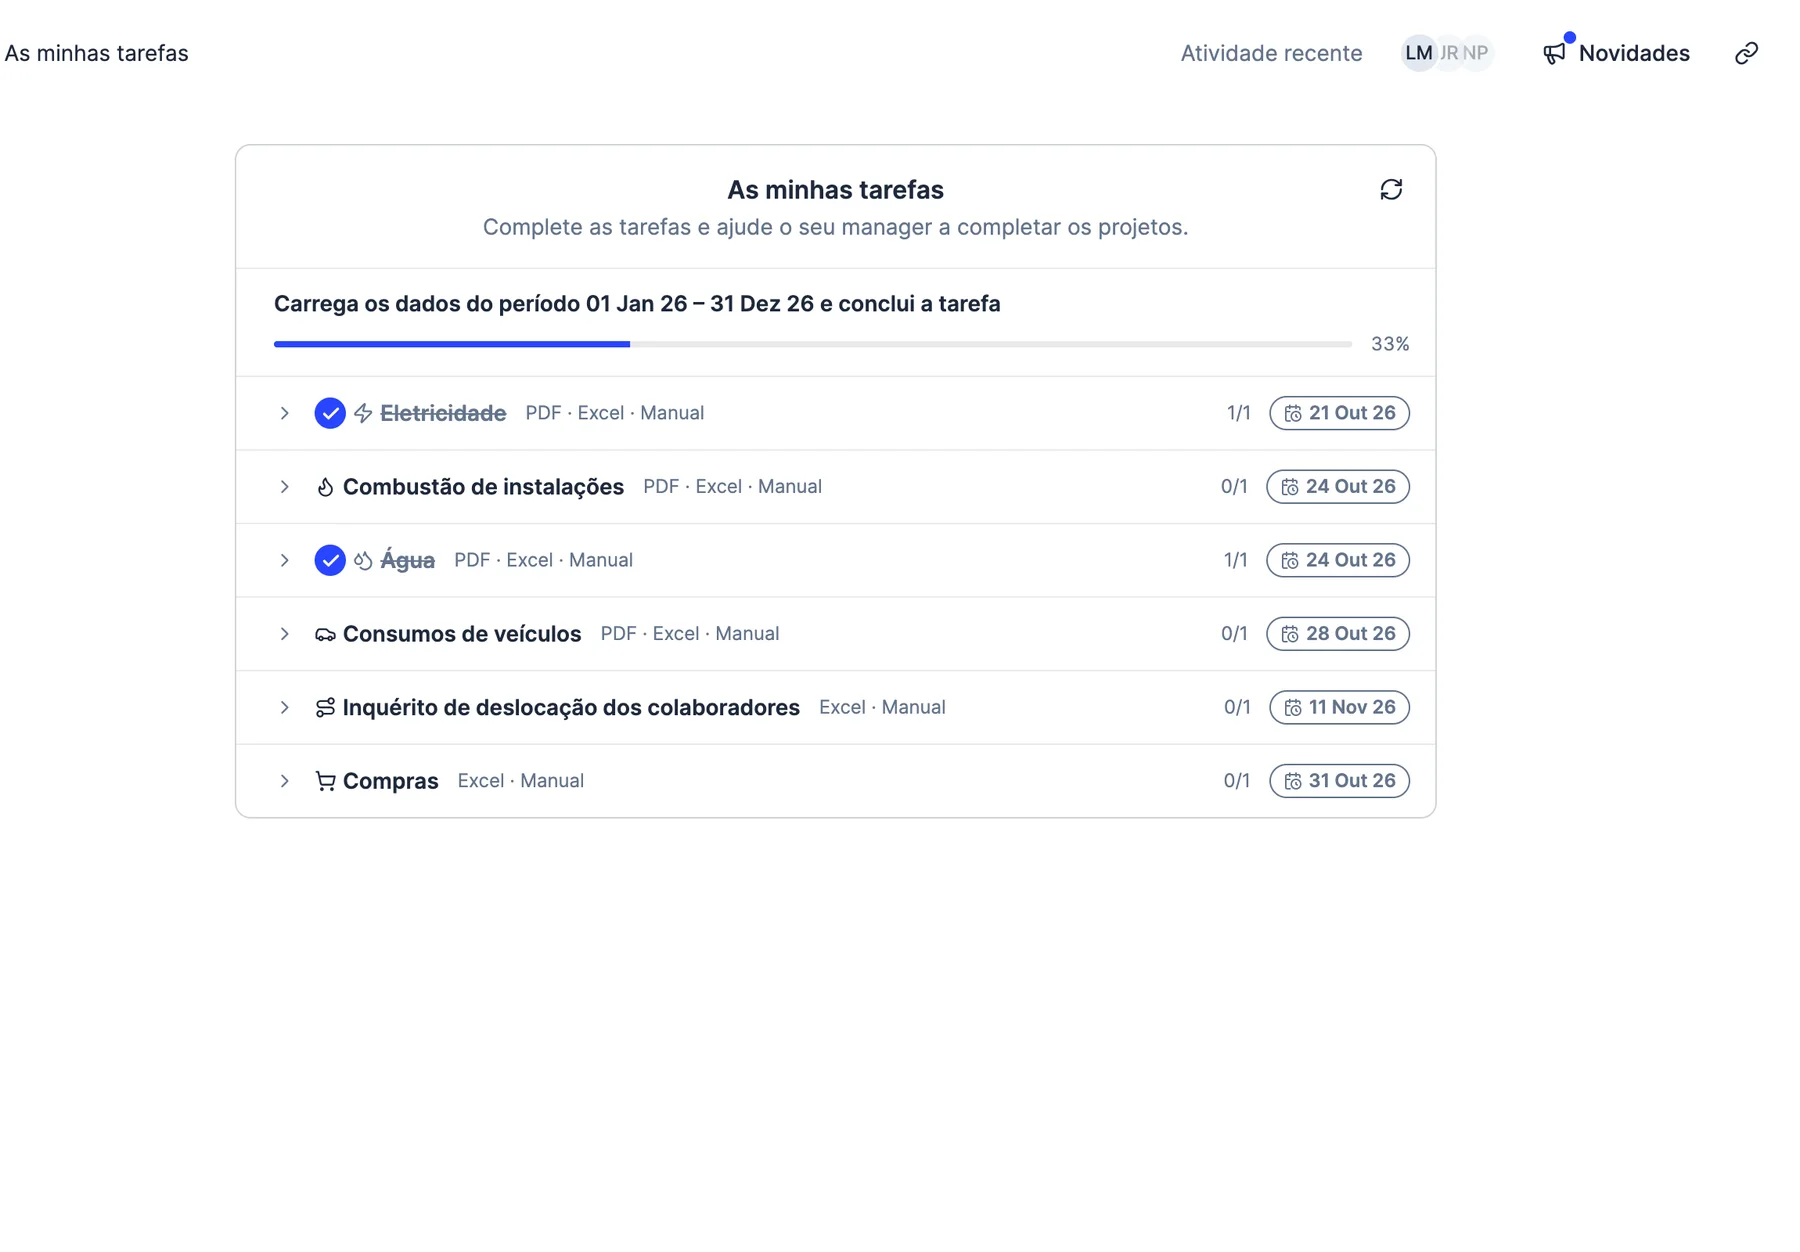
Task: Expand the Combustão de instalações row
Action: click(285, 487)
